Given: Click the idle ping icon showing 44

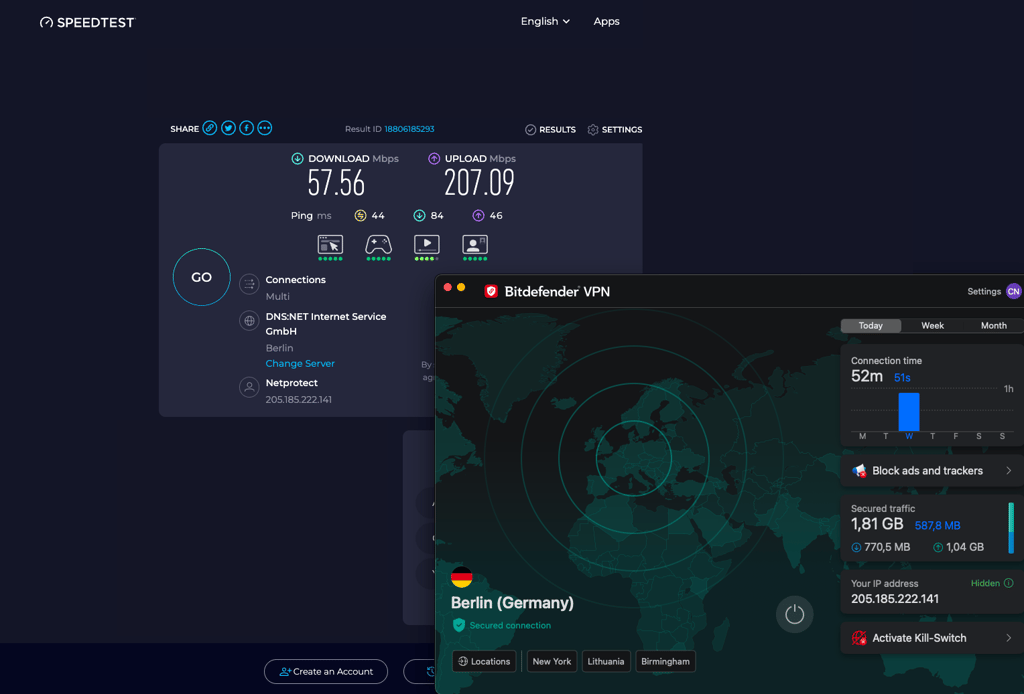Looking at the screenshot, I should pos(360,215).
